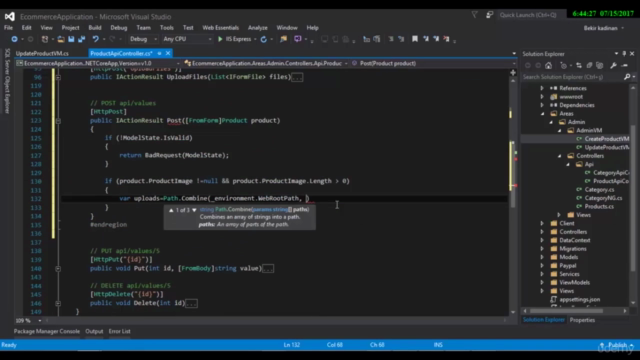Click the notifications flag icon in title bar
Image resolution: width=640 pixels, height=360 pixels.
pyautogui.click(x=474, y=15)
